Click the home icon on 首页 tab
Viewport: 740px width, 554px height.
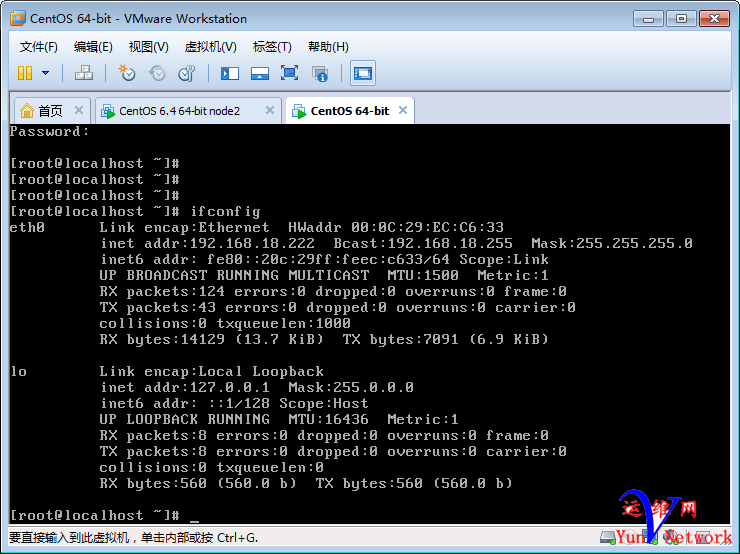(x=27, y=111)
